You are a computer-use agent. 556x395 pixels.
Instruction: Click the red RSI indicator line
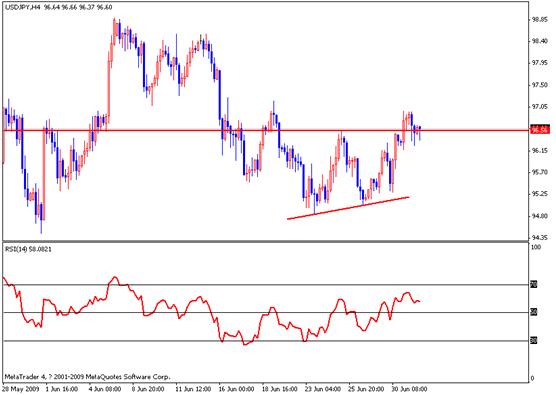(212, 311)
